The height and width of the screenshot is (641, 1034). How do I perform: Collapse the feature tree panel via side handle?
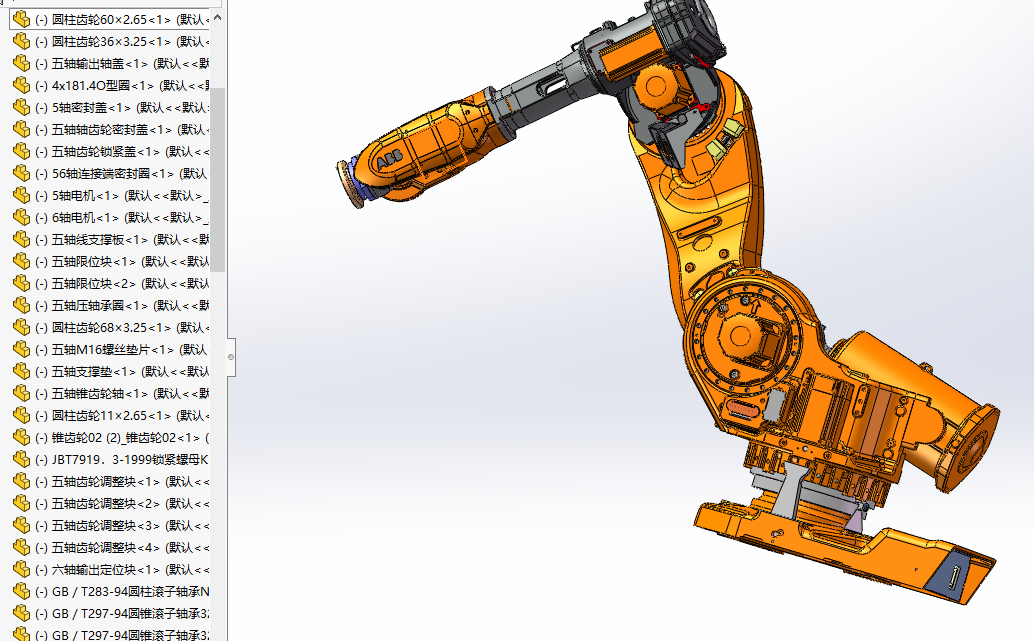point(231,357)
